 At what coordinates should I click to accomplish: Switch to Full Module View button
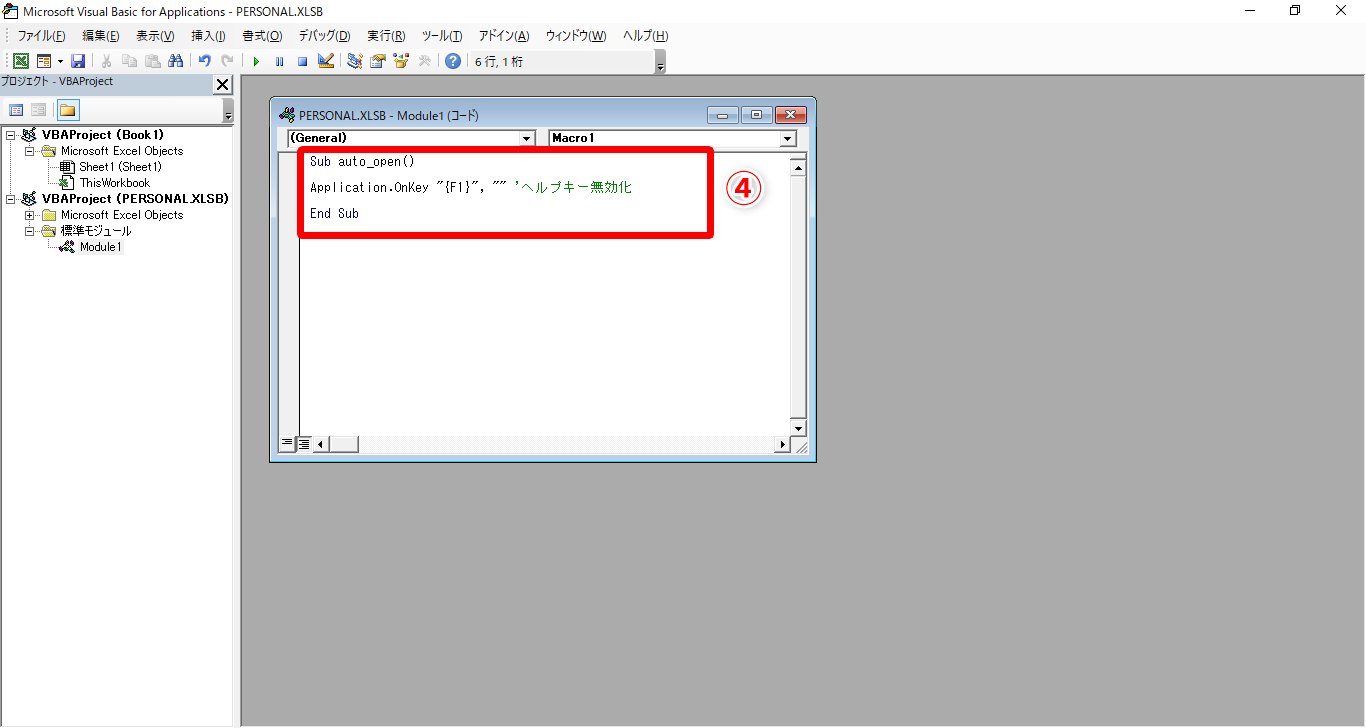pyautogui.click(x=303, y=444)
